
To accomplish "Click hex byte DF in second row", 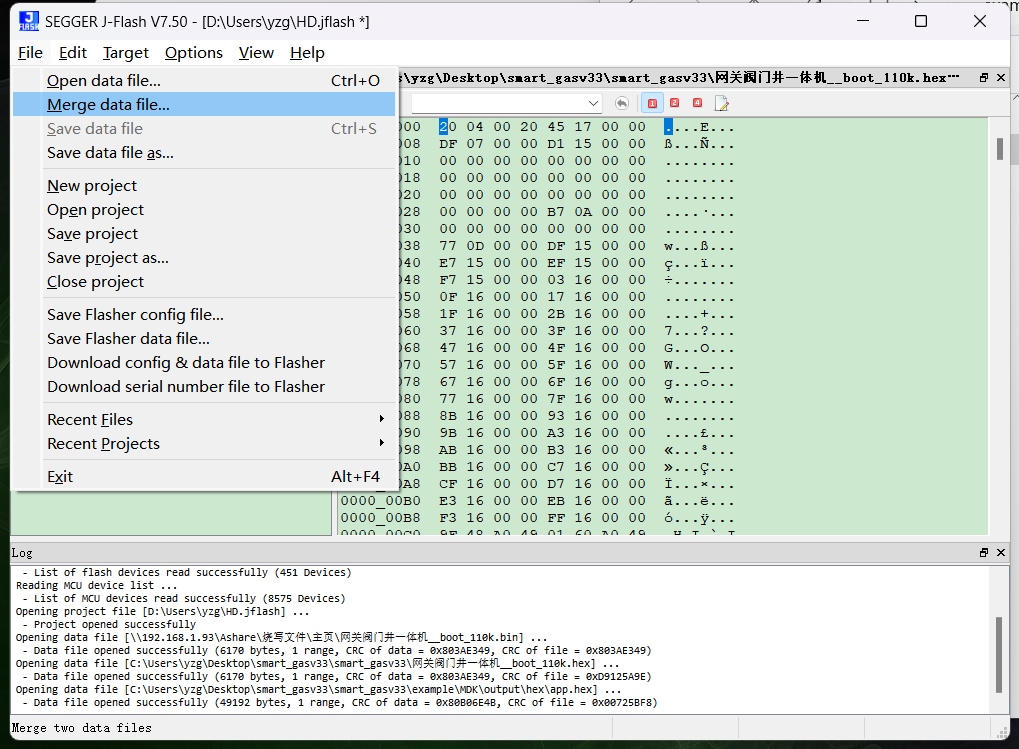I will point(448,144).
